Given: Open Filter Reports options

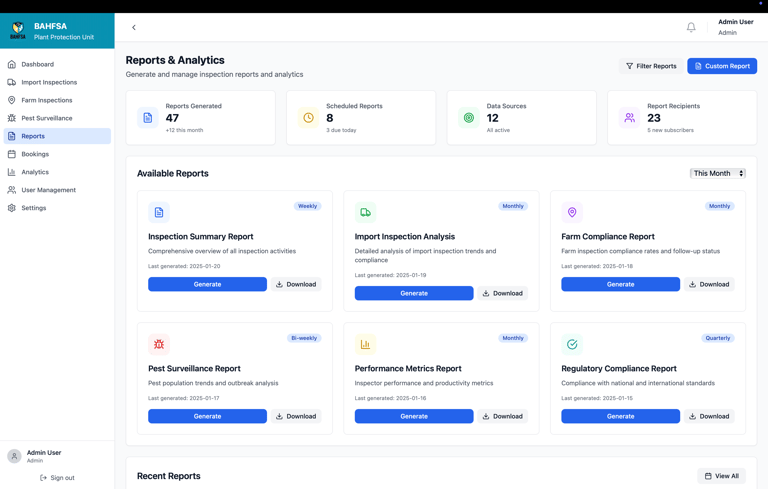Looking at the screenshot, I should tap(651, 66).
